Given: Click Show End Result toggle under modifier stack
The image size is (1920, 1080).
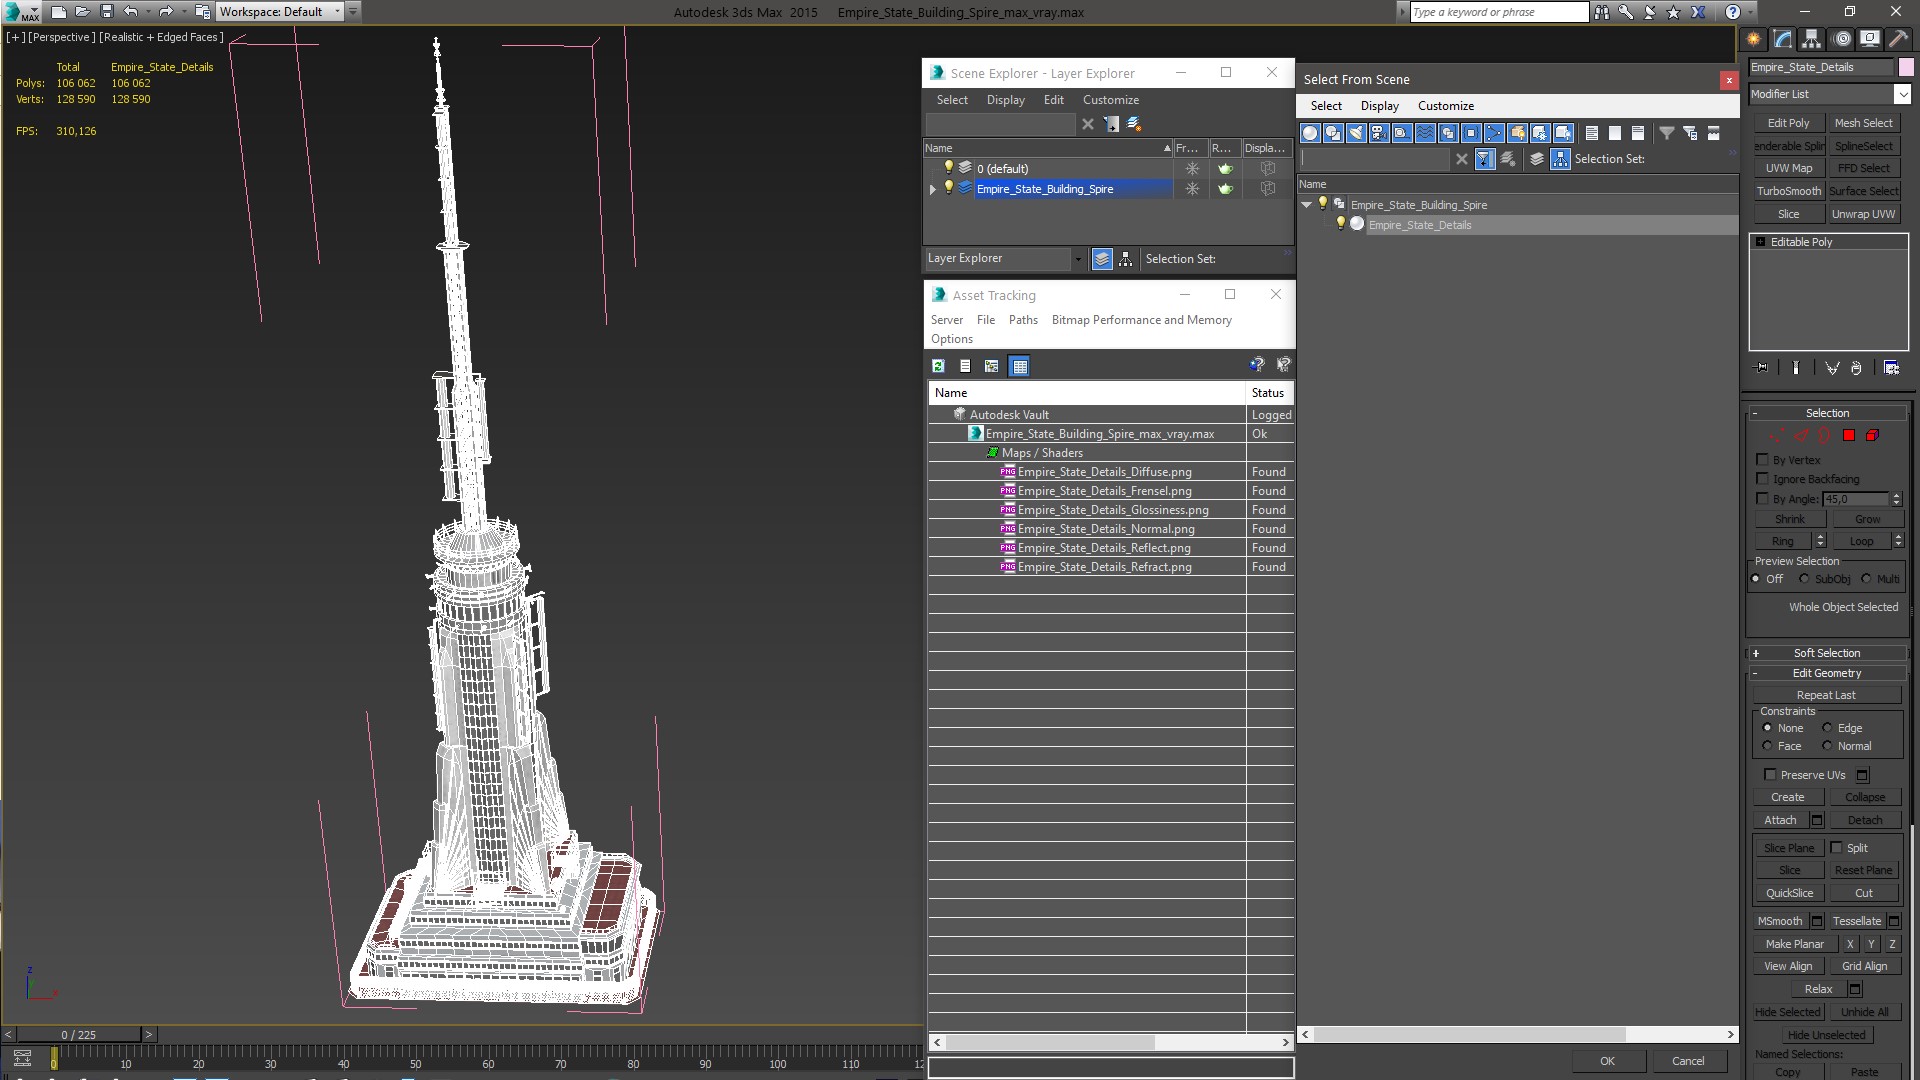Looking at the screenshot, I should 1796,368.
